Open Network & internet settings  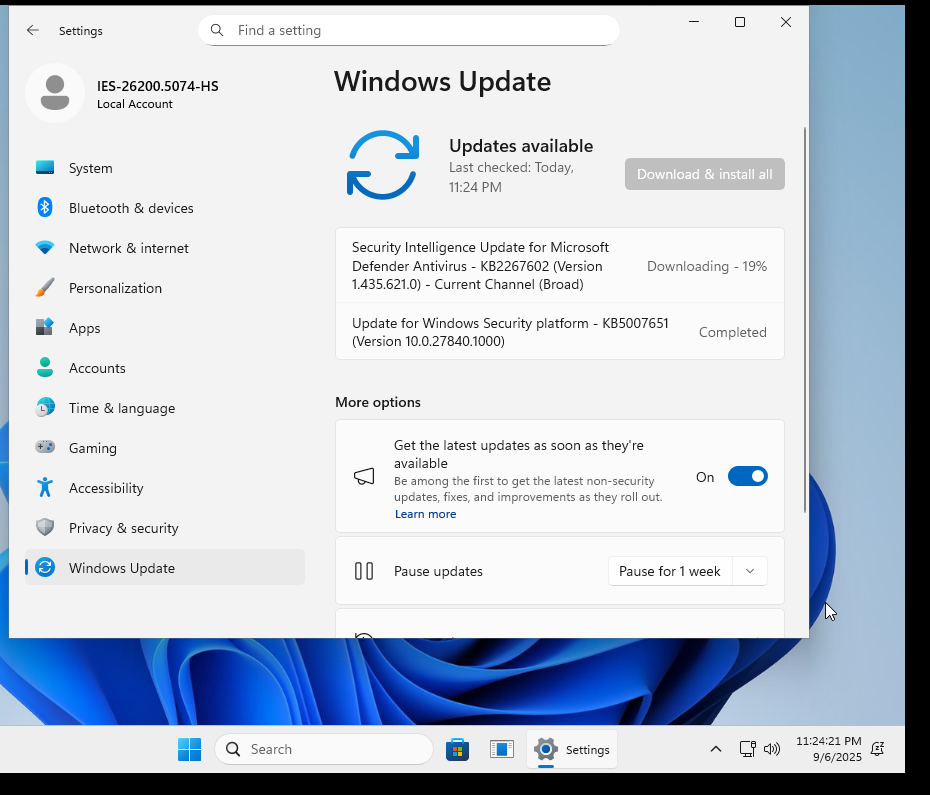tap(165, 248)
